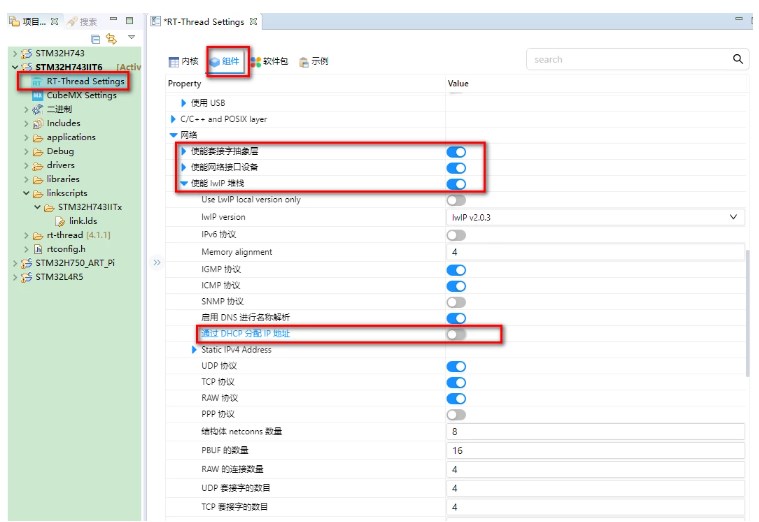The image size is (759, 522).
Task: Close the RT-Thread Settings editor tab
Action: click(253, 22)
